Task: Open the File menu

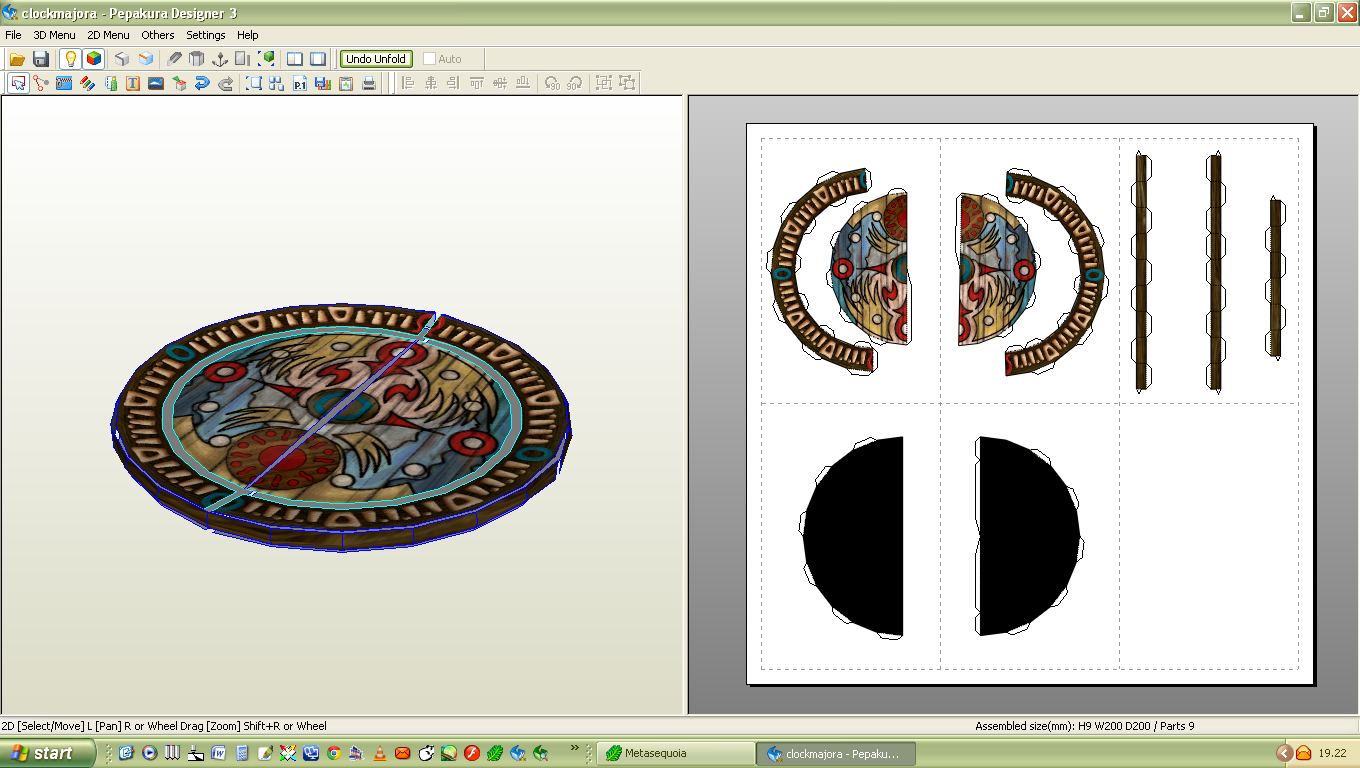Action: click(x=13, y=35)
